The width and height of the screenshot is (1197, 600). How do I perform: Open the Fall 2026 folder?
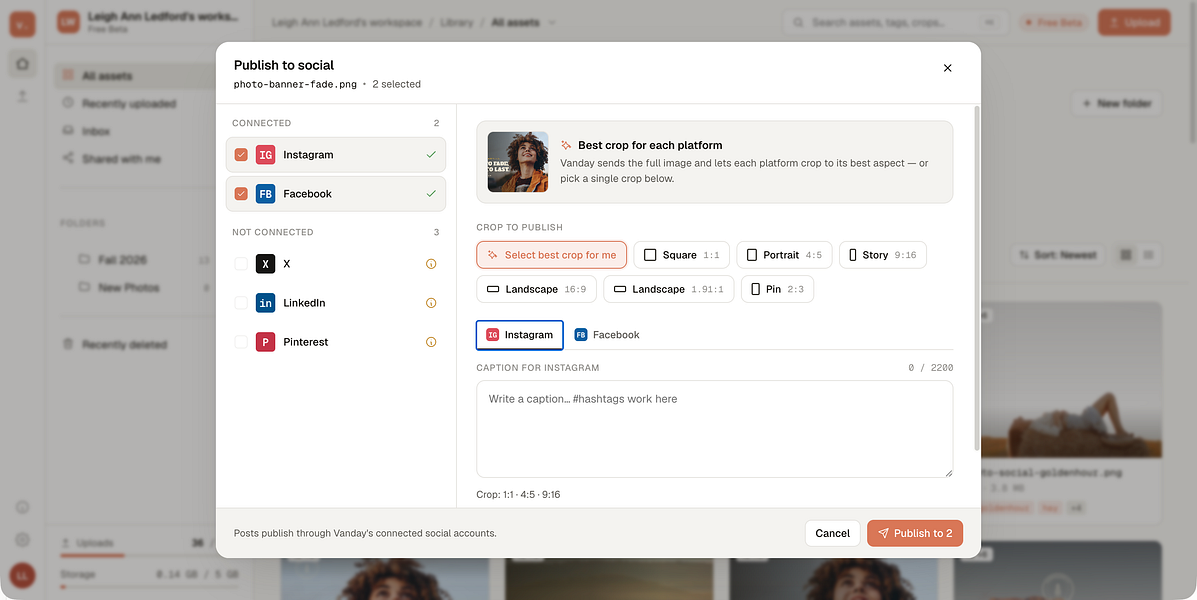[144, 260]
